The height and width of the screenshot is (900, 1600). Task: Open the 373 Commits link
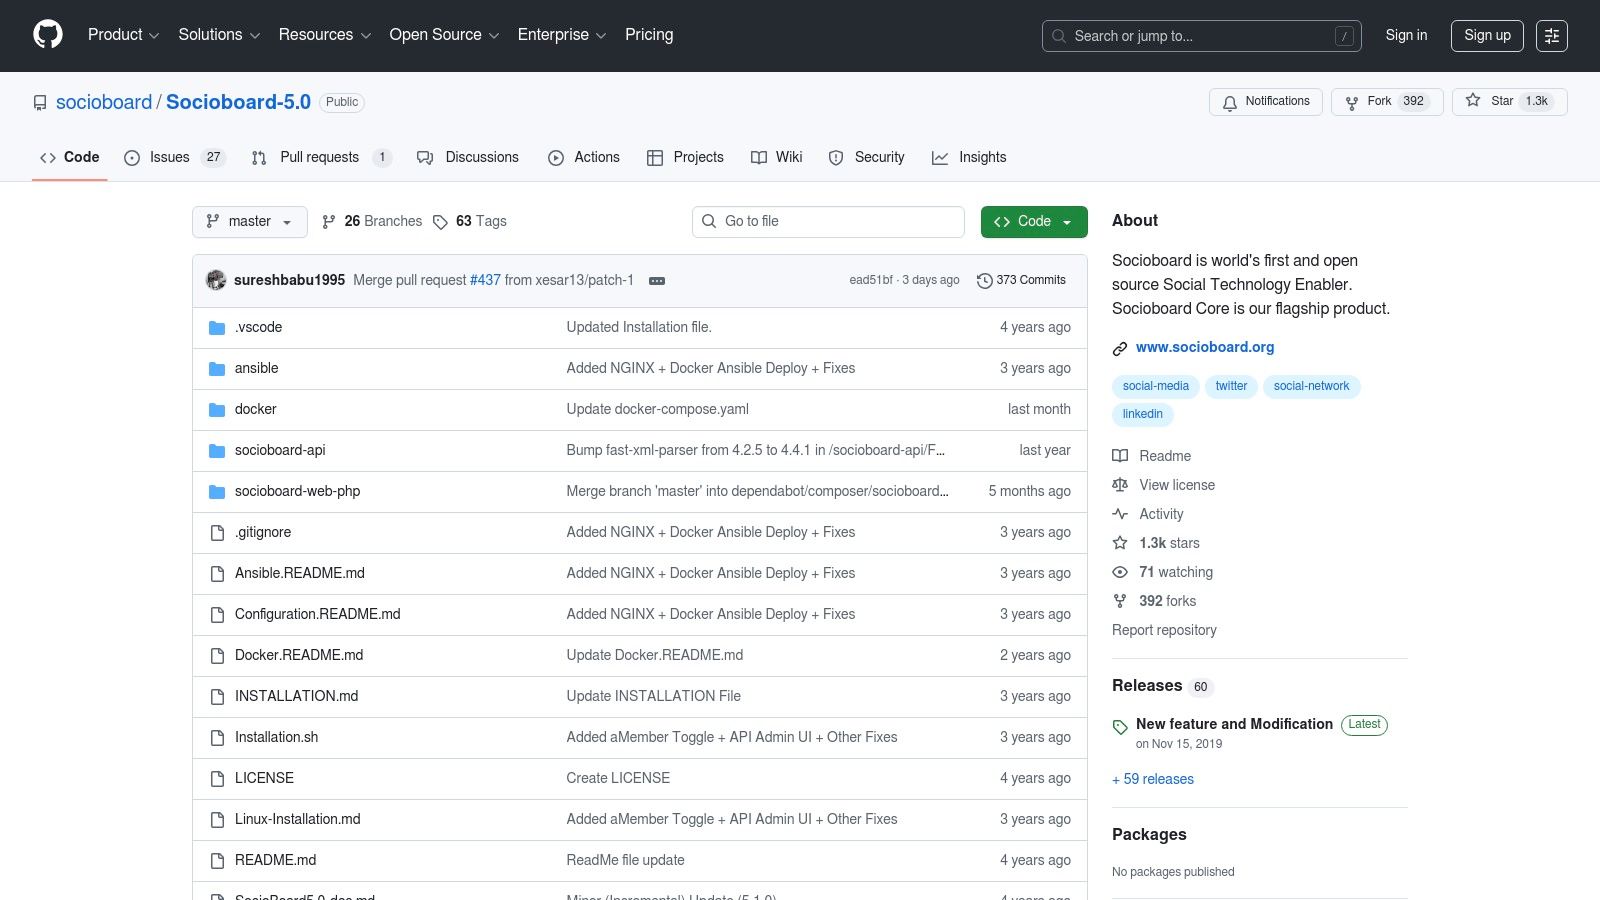click(x=1021, y=280)
